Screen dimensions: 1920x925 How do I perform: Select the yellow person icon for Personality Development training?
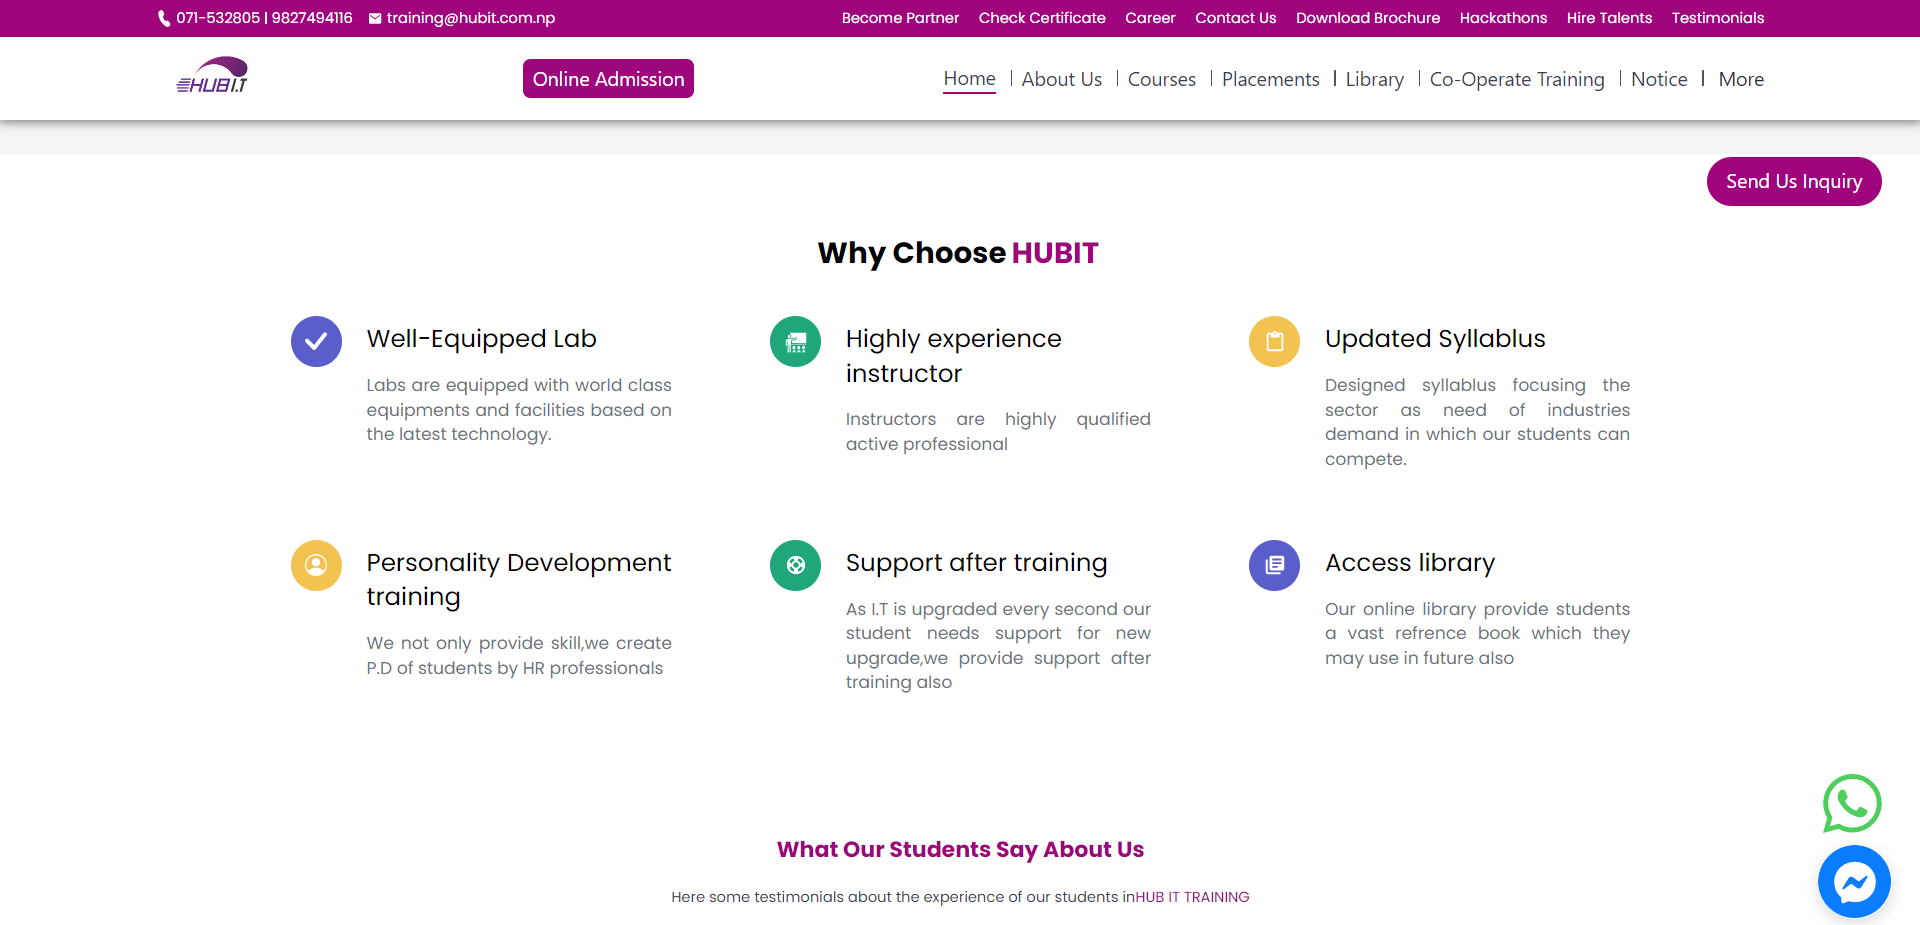pyautogui.click(x=316, y=565)
